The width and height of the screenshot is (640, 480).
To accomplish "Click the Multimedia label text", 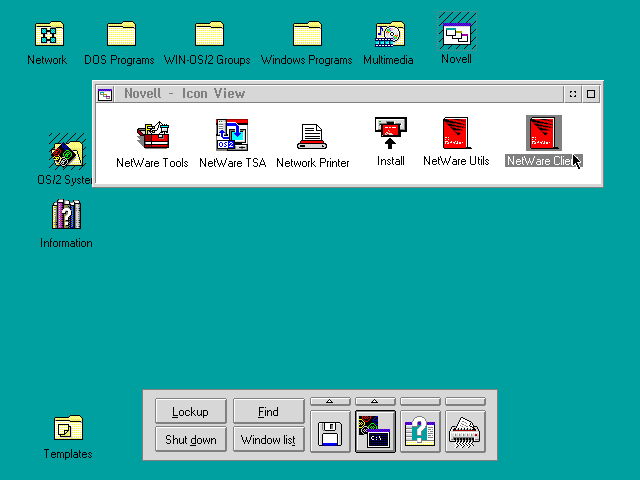I will point(388,60).
